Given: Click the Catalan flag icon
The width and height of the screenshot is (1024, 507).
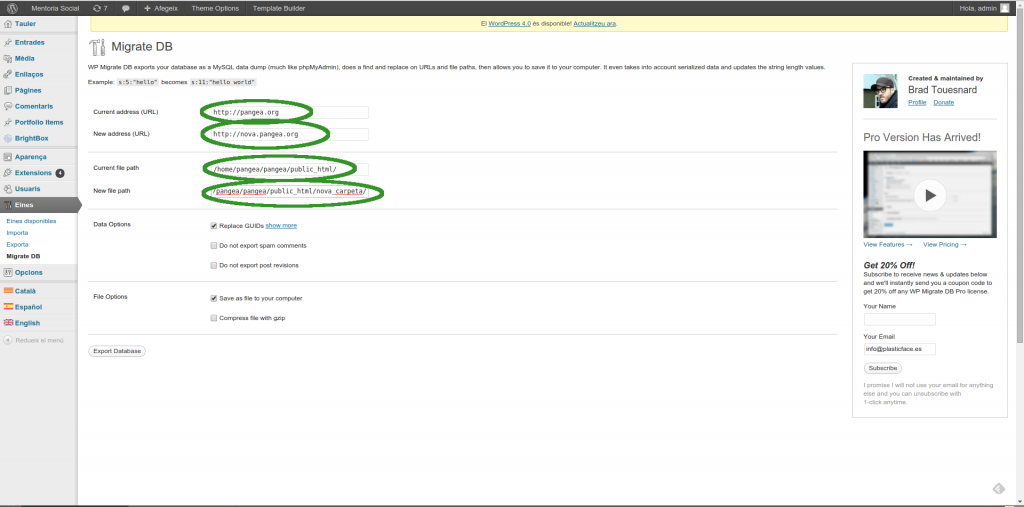Looking at the screenshot, I should pyautogui.click(x=8, y=291).
